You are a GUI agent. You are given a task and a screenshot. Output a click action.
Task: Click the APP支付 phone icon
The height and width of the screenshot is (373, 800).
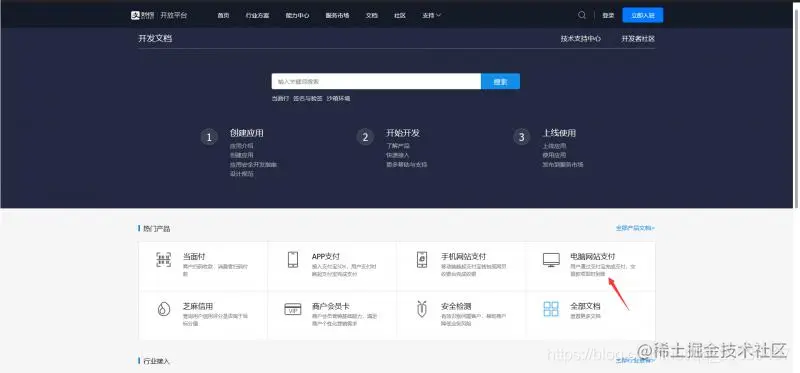293,259
